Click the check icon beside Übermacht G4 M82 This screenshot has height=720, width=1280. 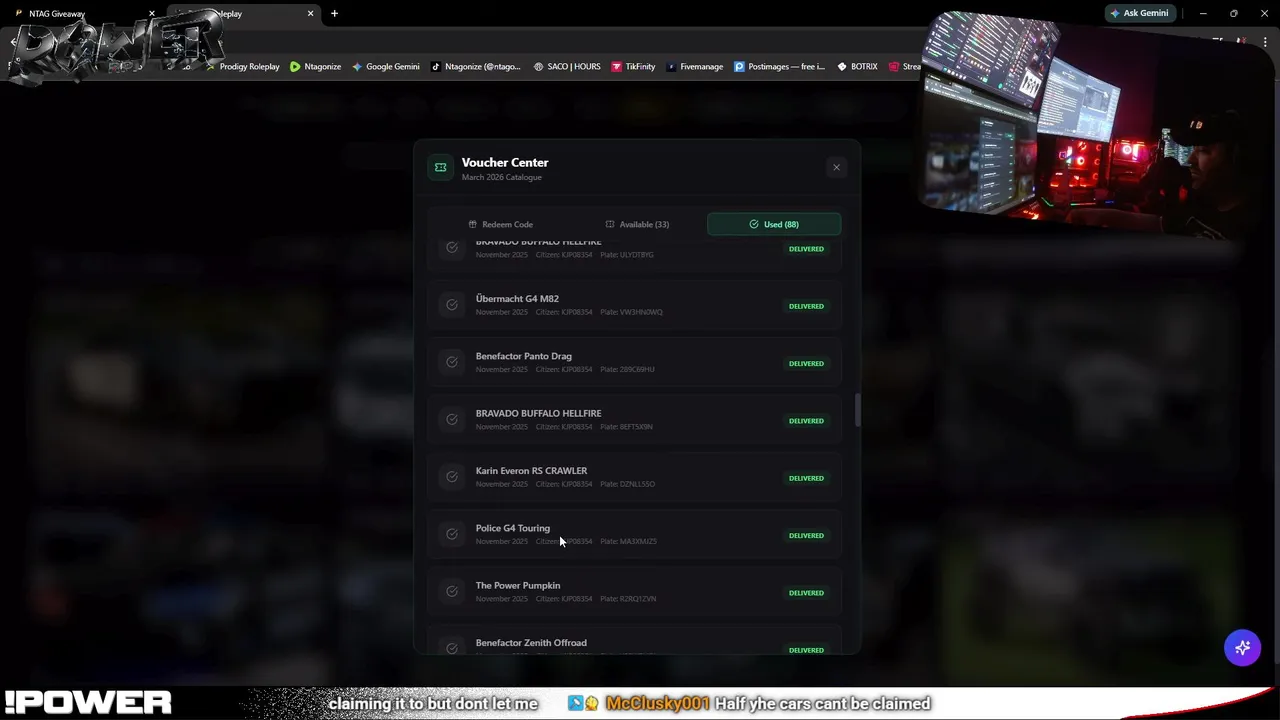452,305
